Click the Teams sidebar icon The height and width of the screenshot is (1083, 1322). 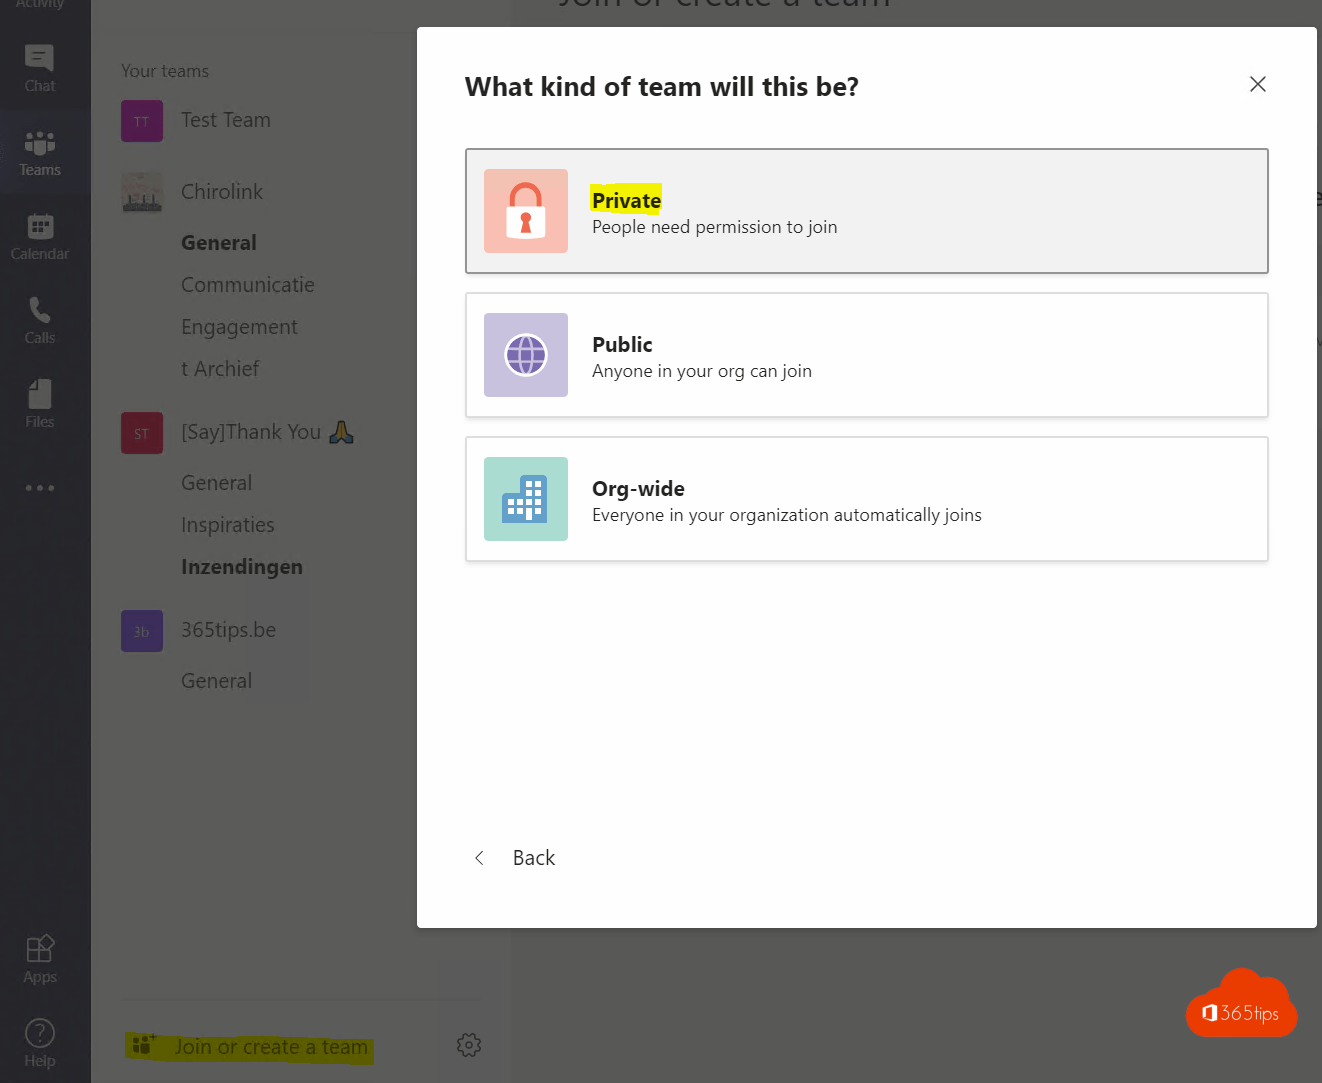pyautogui.click(x=40, y=152)
